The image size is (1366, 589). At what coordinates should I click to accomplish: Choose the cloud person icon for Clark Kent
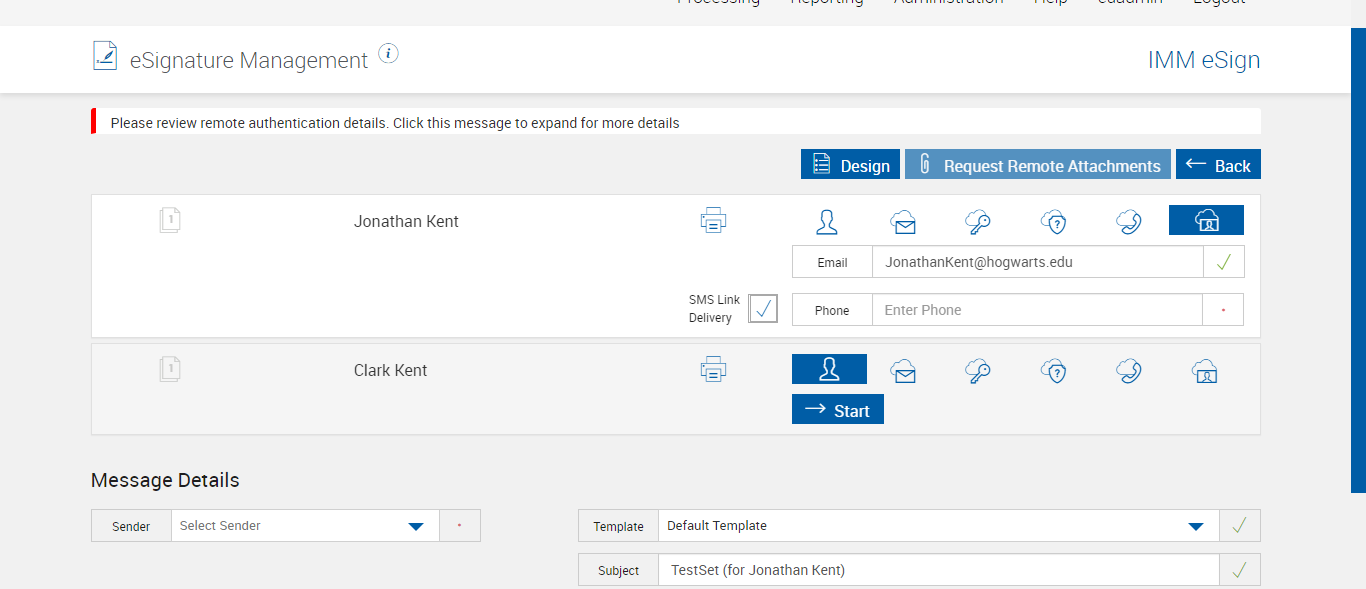pos(1205,372)
